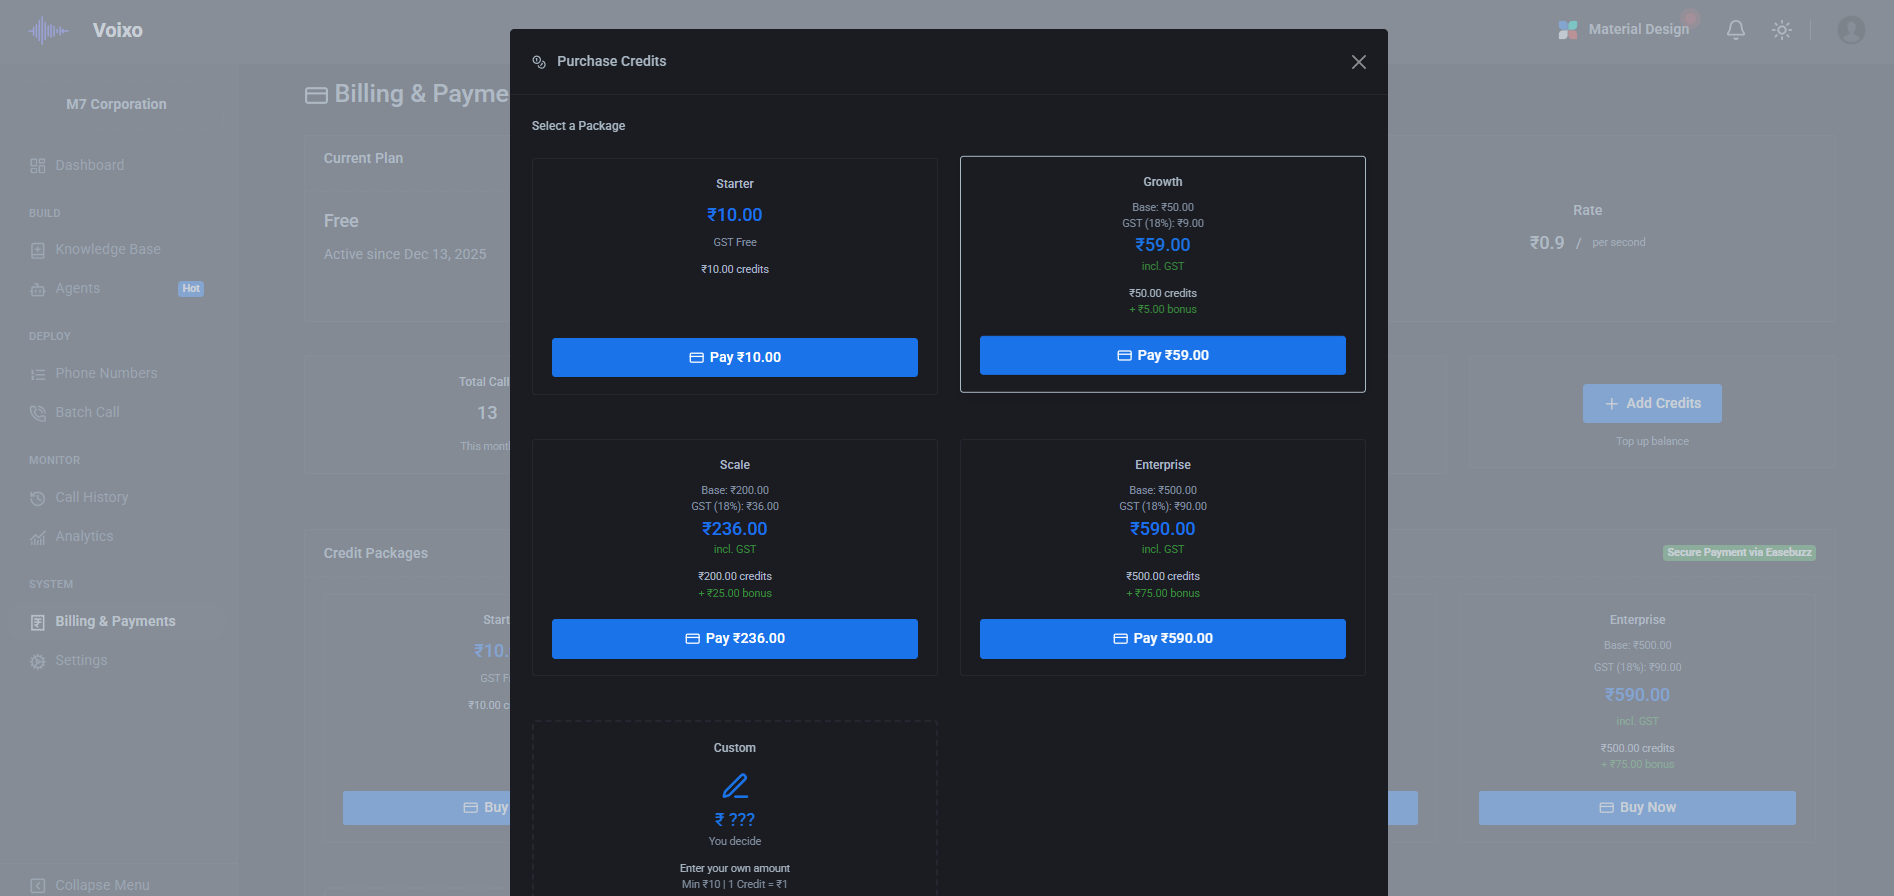Viewport: 1894px width, 896px height.
Task: Open Material Design theme selector
Action: (1624, 30)
